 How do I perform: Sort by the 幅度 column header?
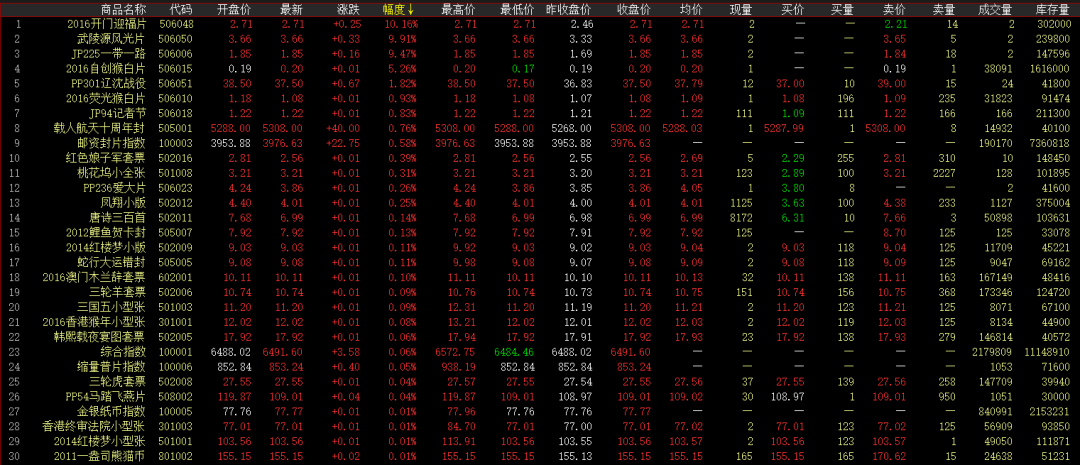tap(399, 9)
